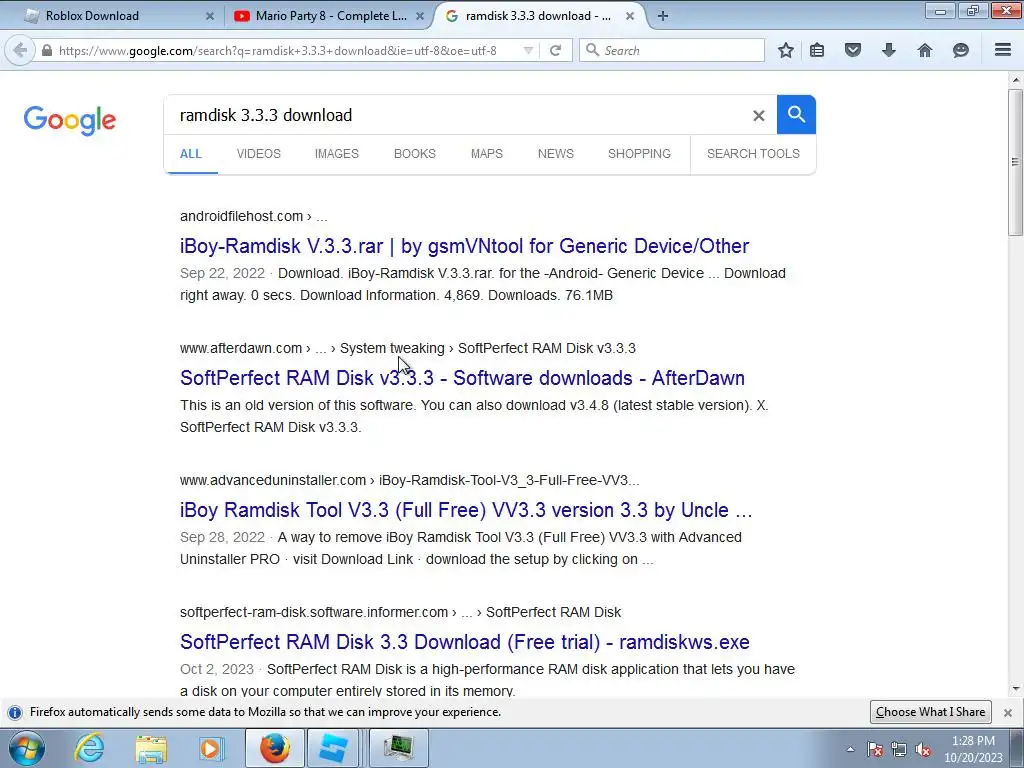Select the ALL search filter
1024x768 pixels.
(x=191, y=153)
